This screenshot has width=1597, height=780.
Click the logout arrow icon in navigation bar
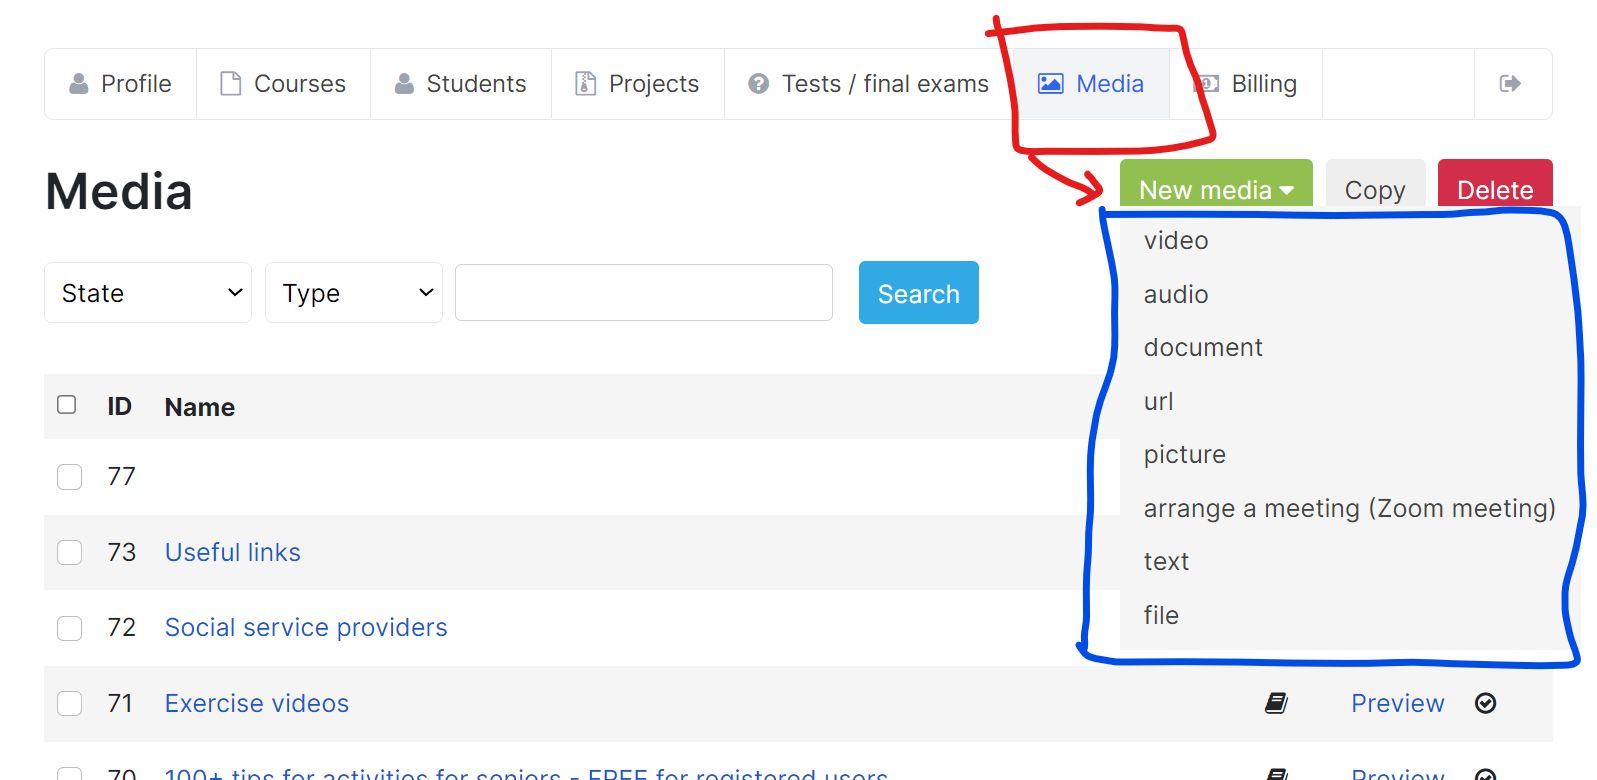pyautogui.click(x=1510, y=84)
